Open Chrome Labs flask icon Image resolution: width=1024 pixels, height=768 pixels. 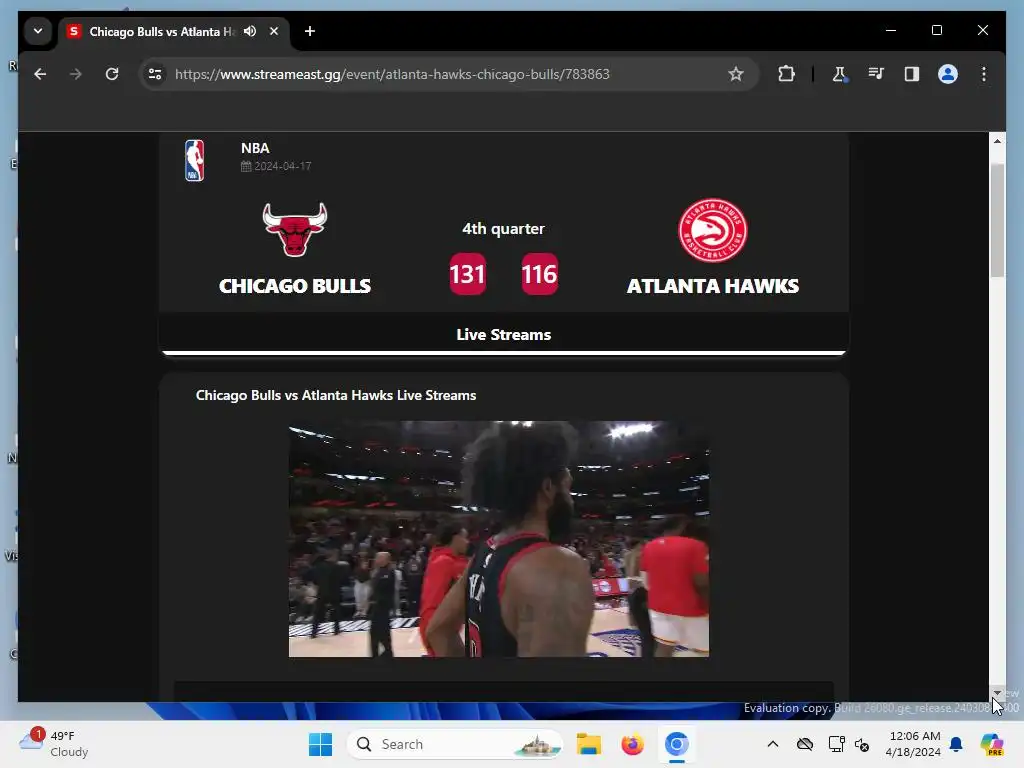pos(839,74)
